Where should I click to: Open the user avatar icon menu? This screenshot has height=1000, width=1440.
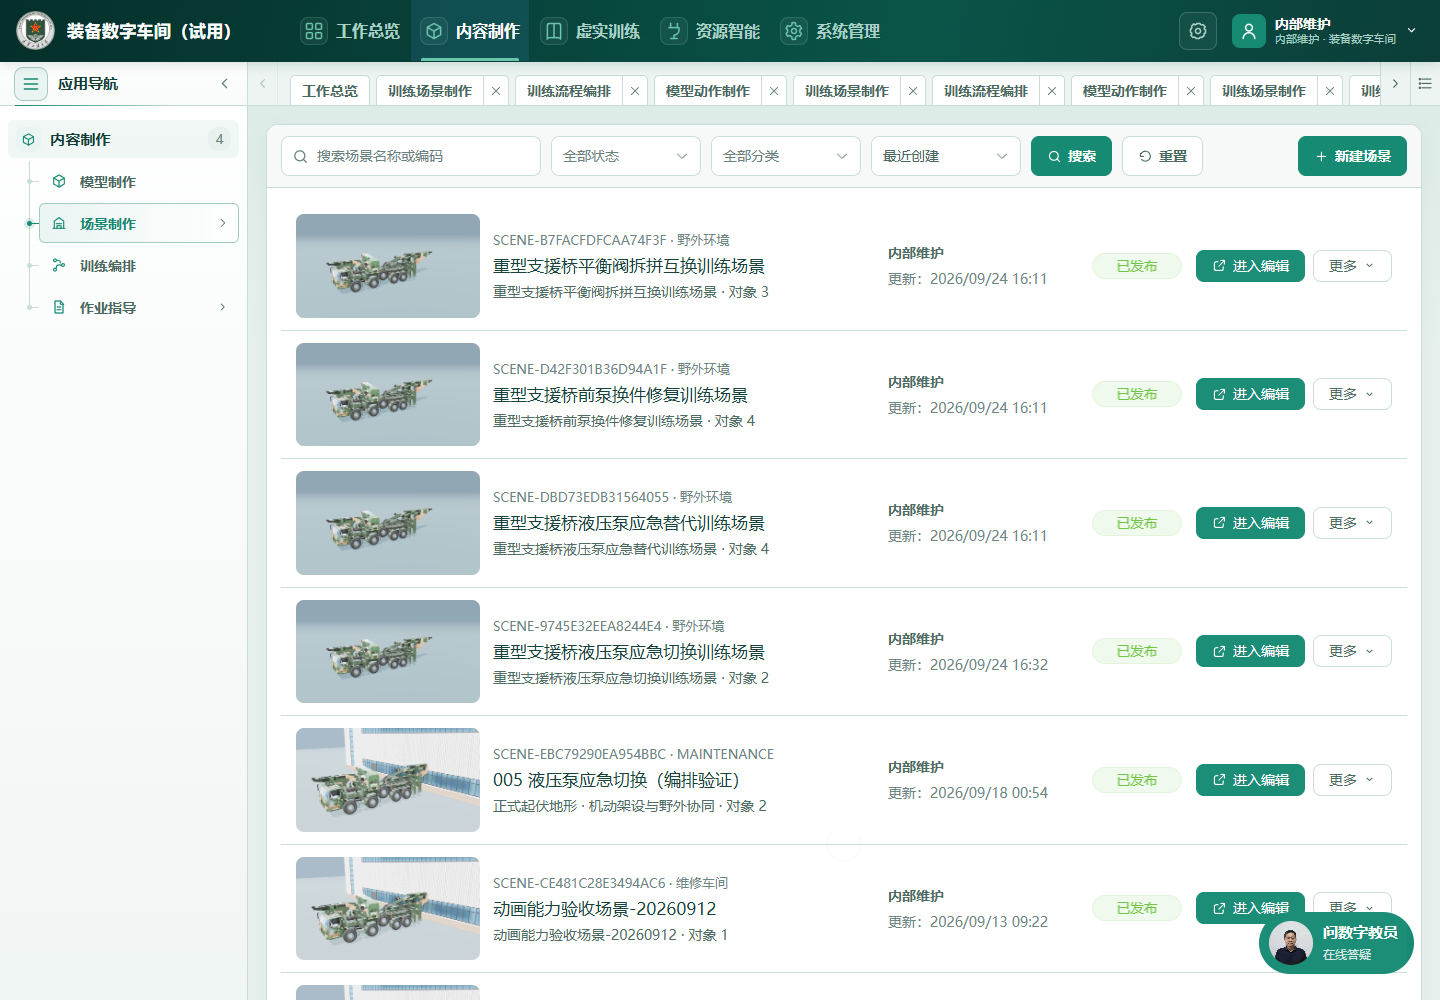(1249, 31)
